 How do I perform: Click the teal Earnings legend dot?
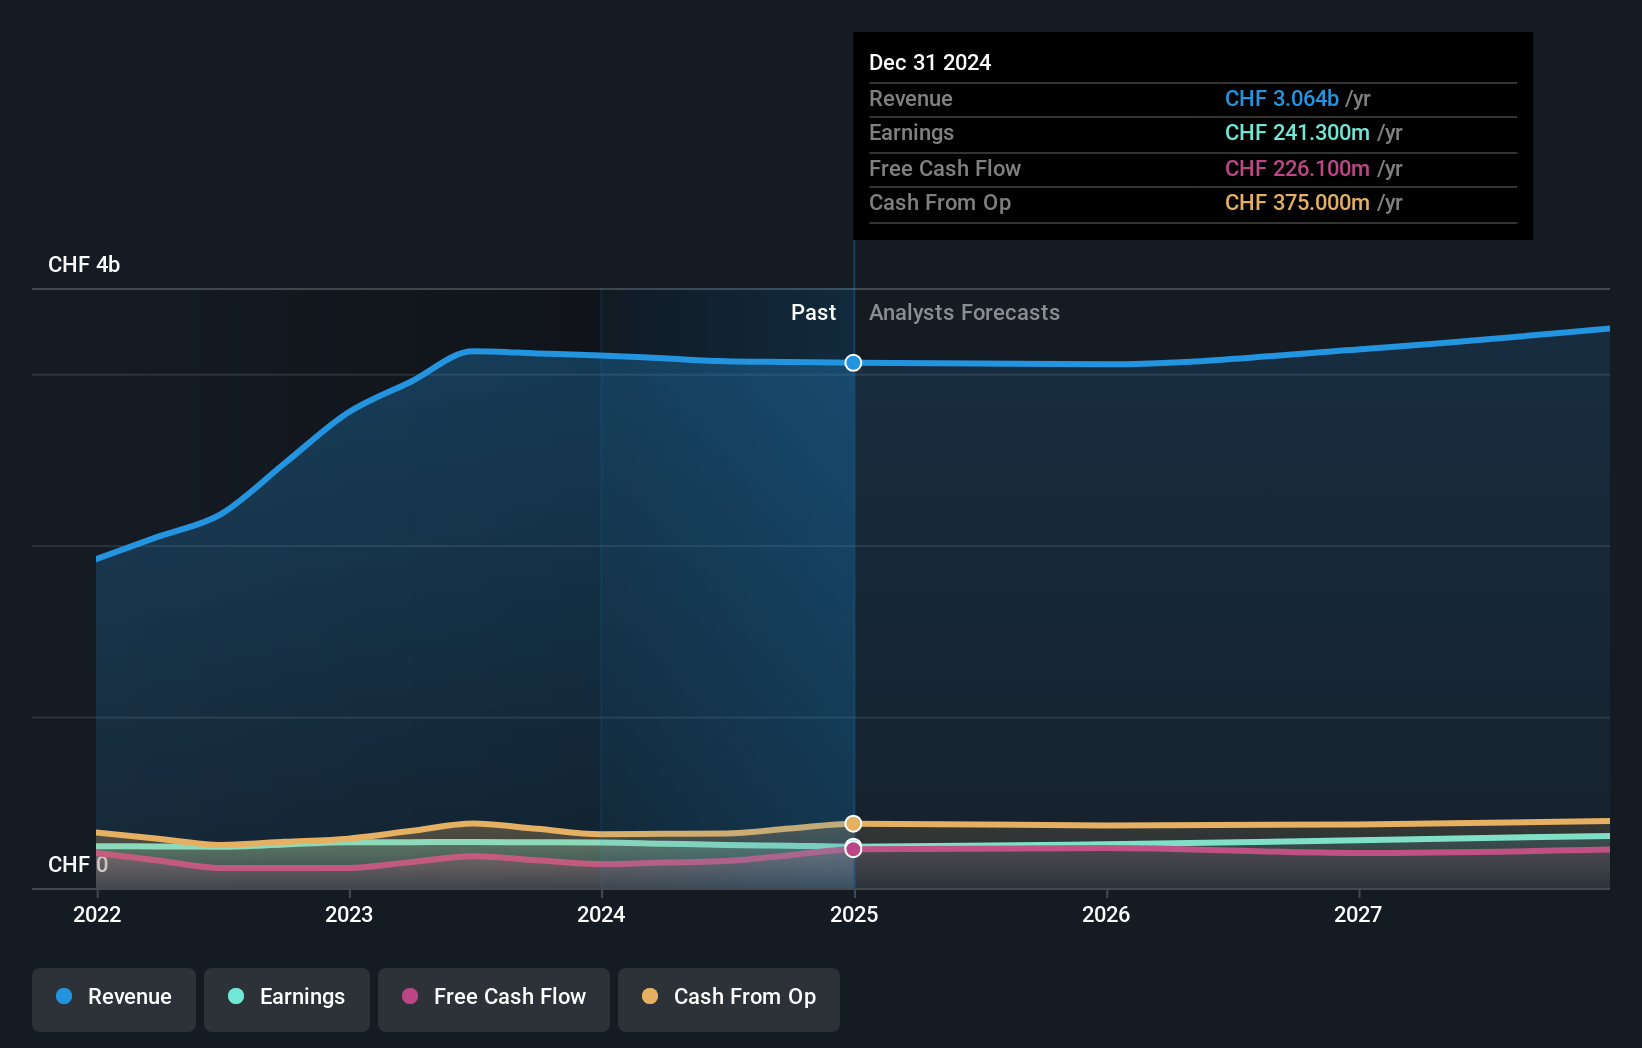click(236, 996)
